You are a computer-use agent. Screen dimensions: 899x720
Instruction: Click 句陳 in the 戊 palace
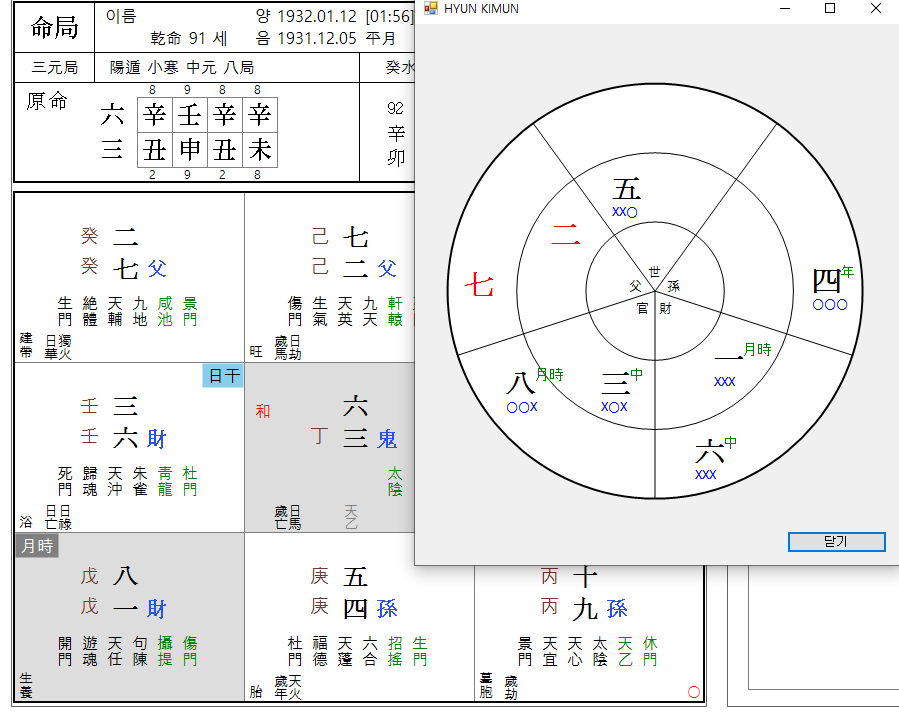tap(140, 651)
